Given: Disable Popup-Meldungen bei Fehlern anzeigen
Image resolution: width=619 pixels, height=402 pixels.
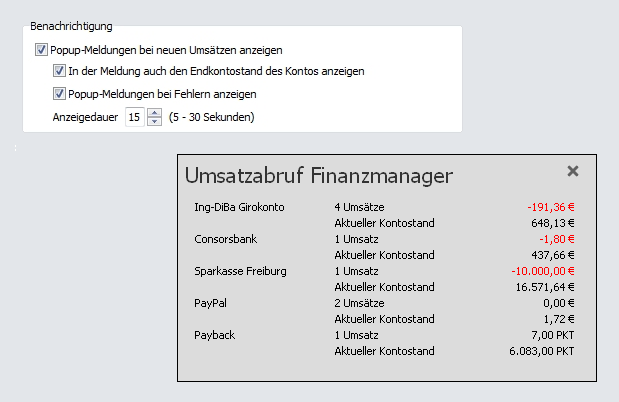Looking at the screenshot, I should pyautogui.click(x=59, y=94).
